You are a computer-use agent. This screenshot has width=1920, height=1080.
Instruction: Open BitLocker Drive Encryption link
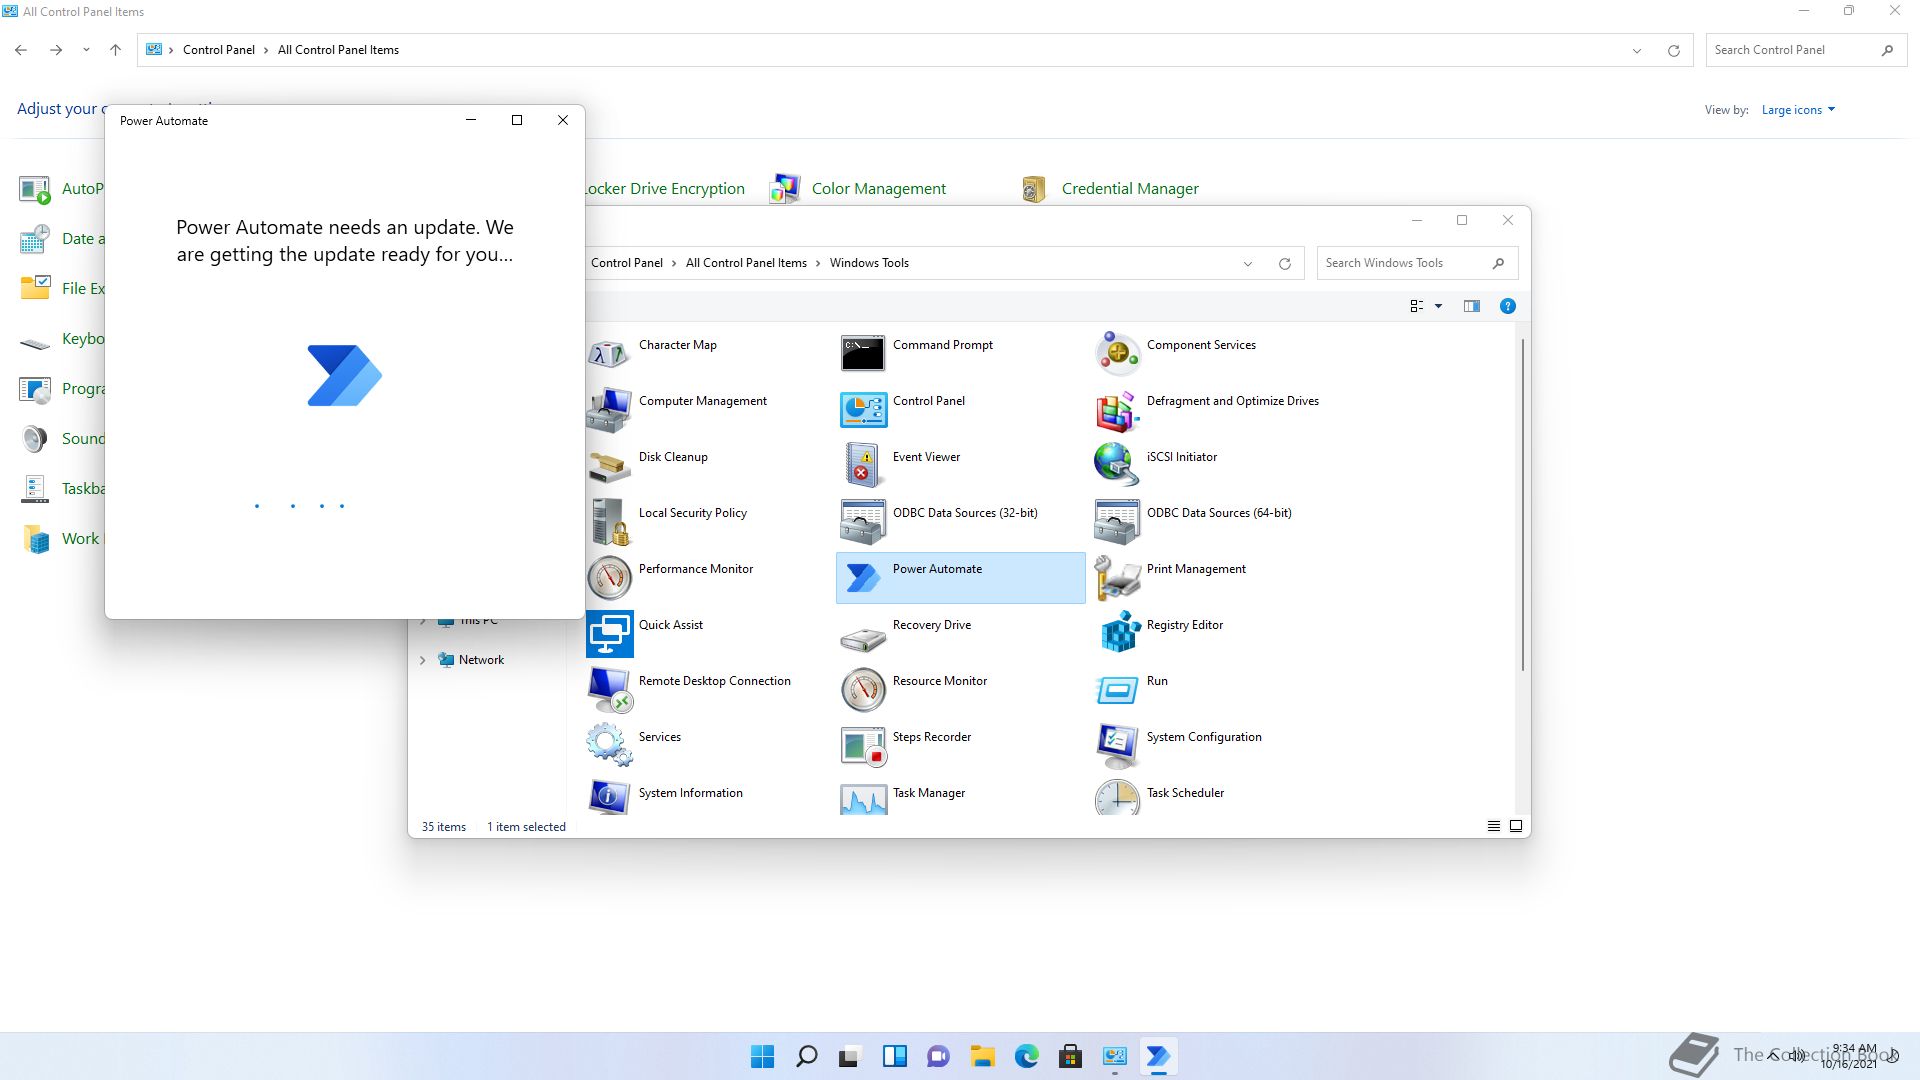tap(665, 188)
